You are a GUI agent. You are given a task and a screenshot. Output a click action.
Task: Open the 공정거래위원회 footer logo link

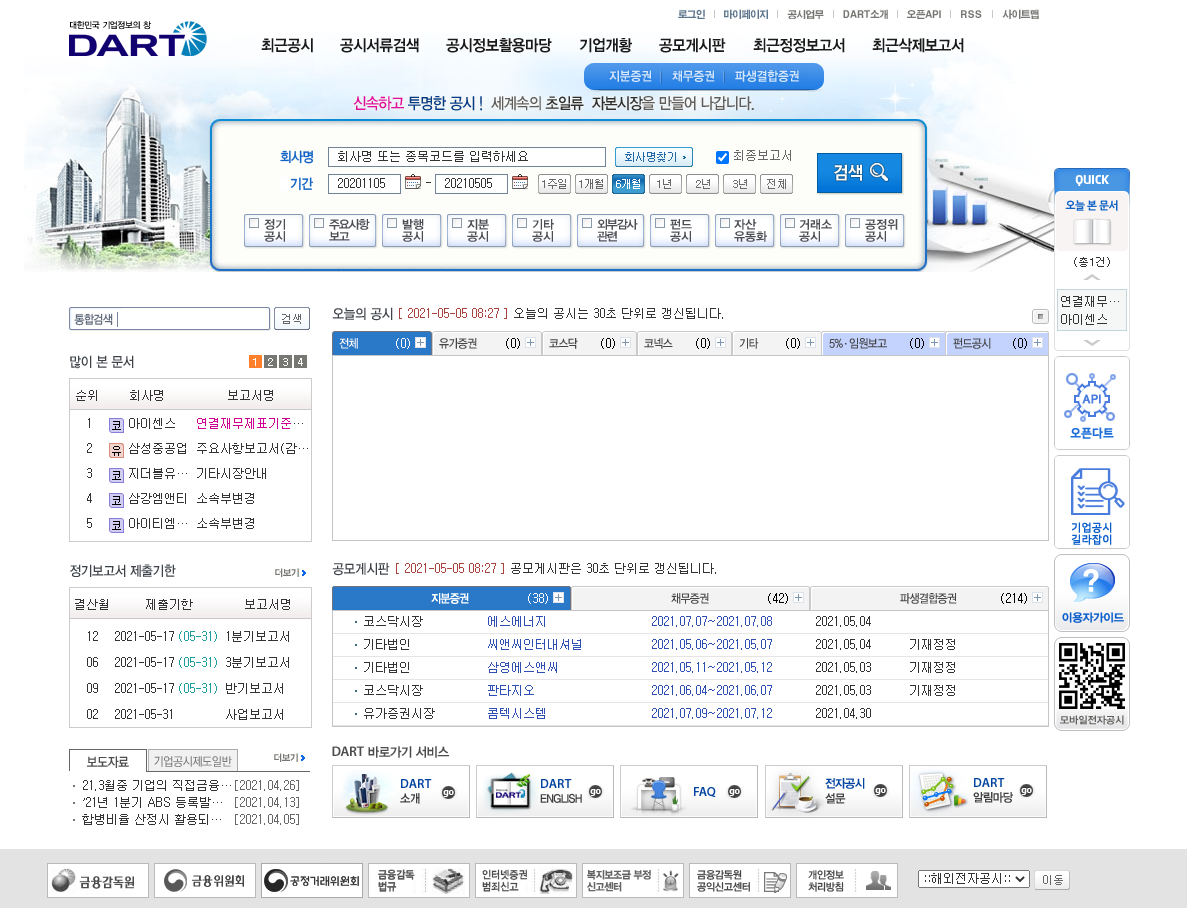[312, 880]
